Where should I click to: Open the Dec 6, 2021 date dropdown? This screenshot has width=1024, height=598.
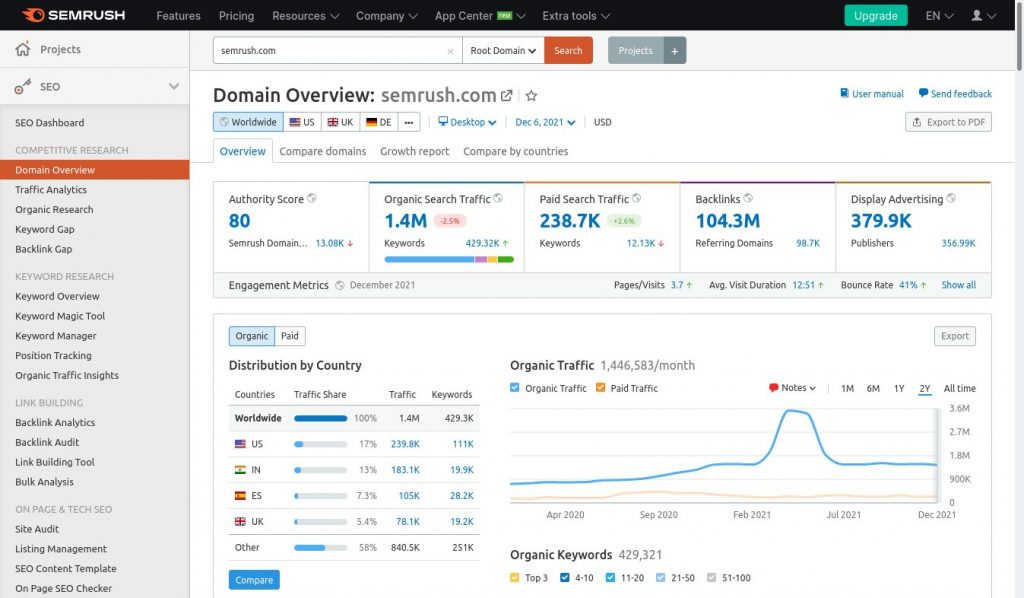tap(545, 122)
